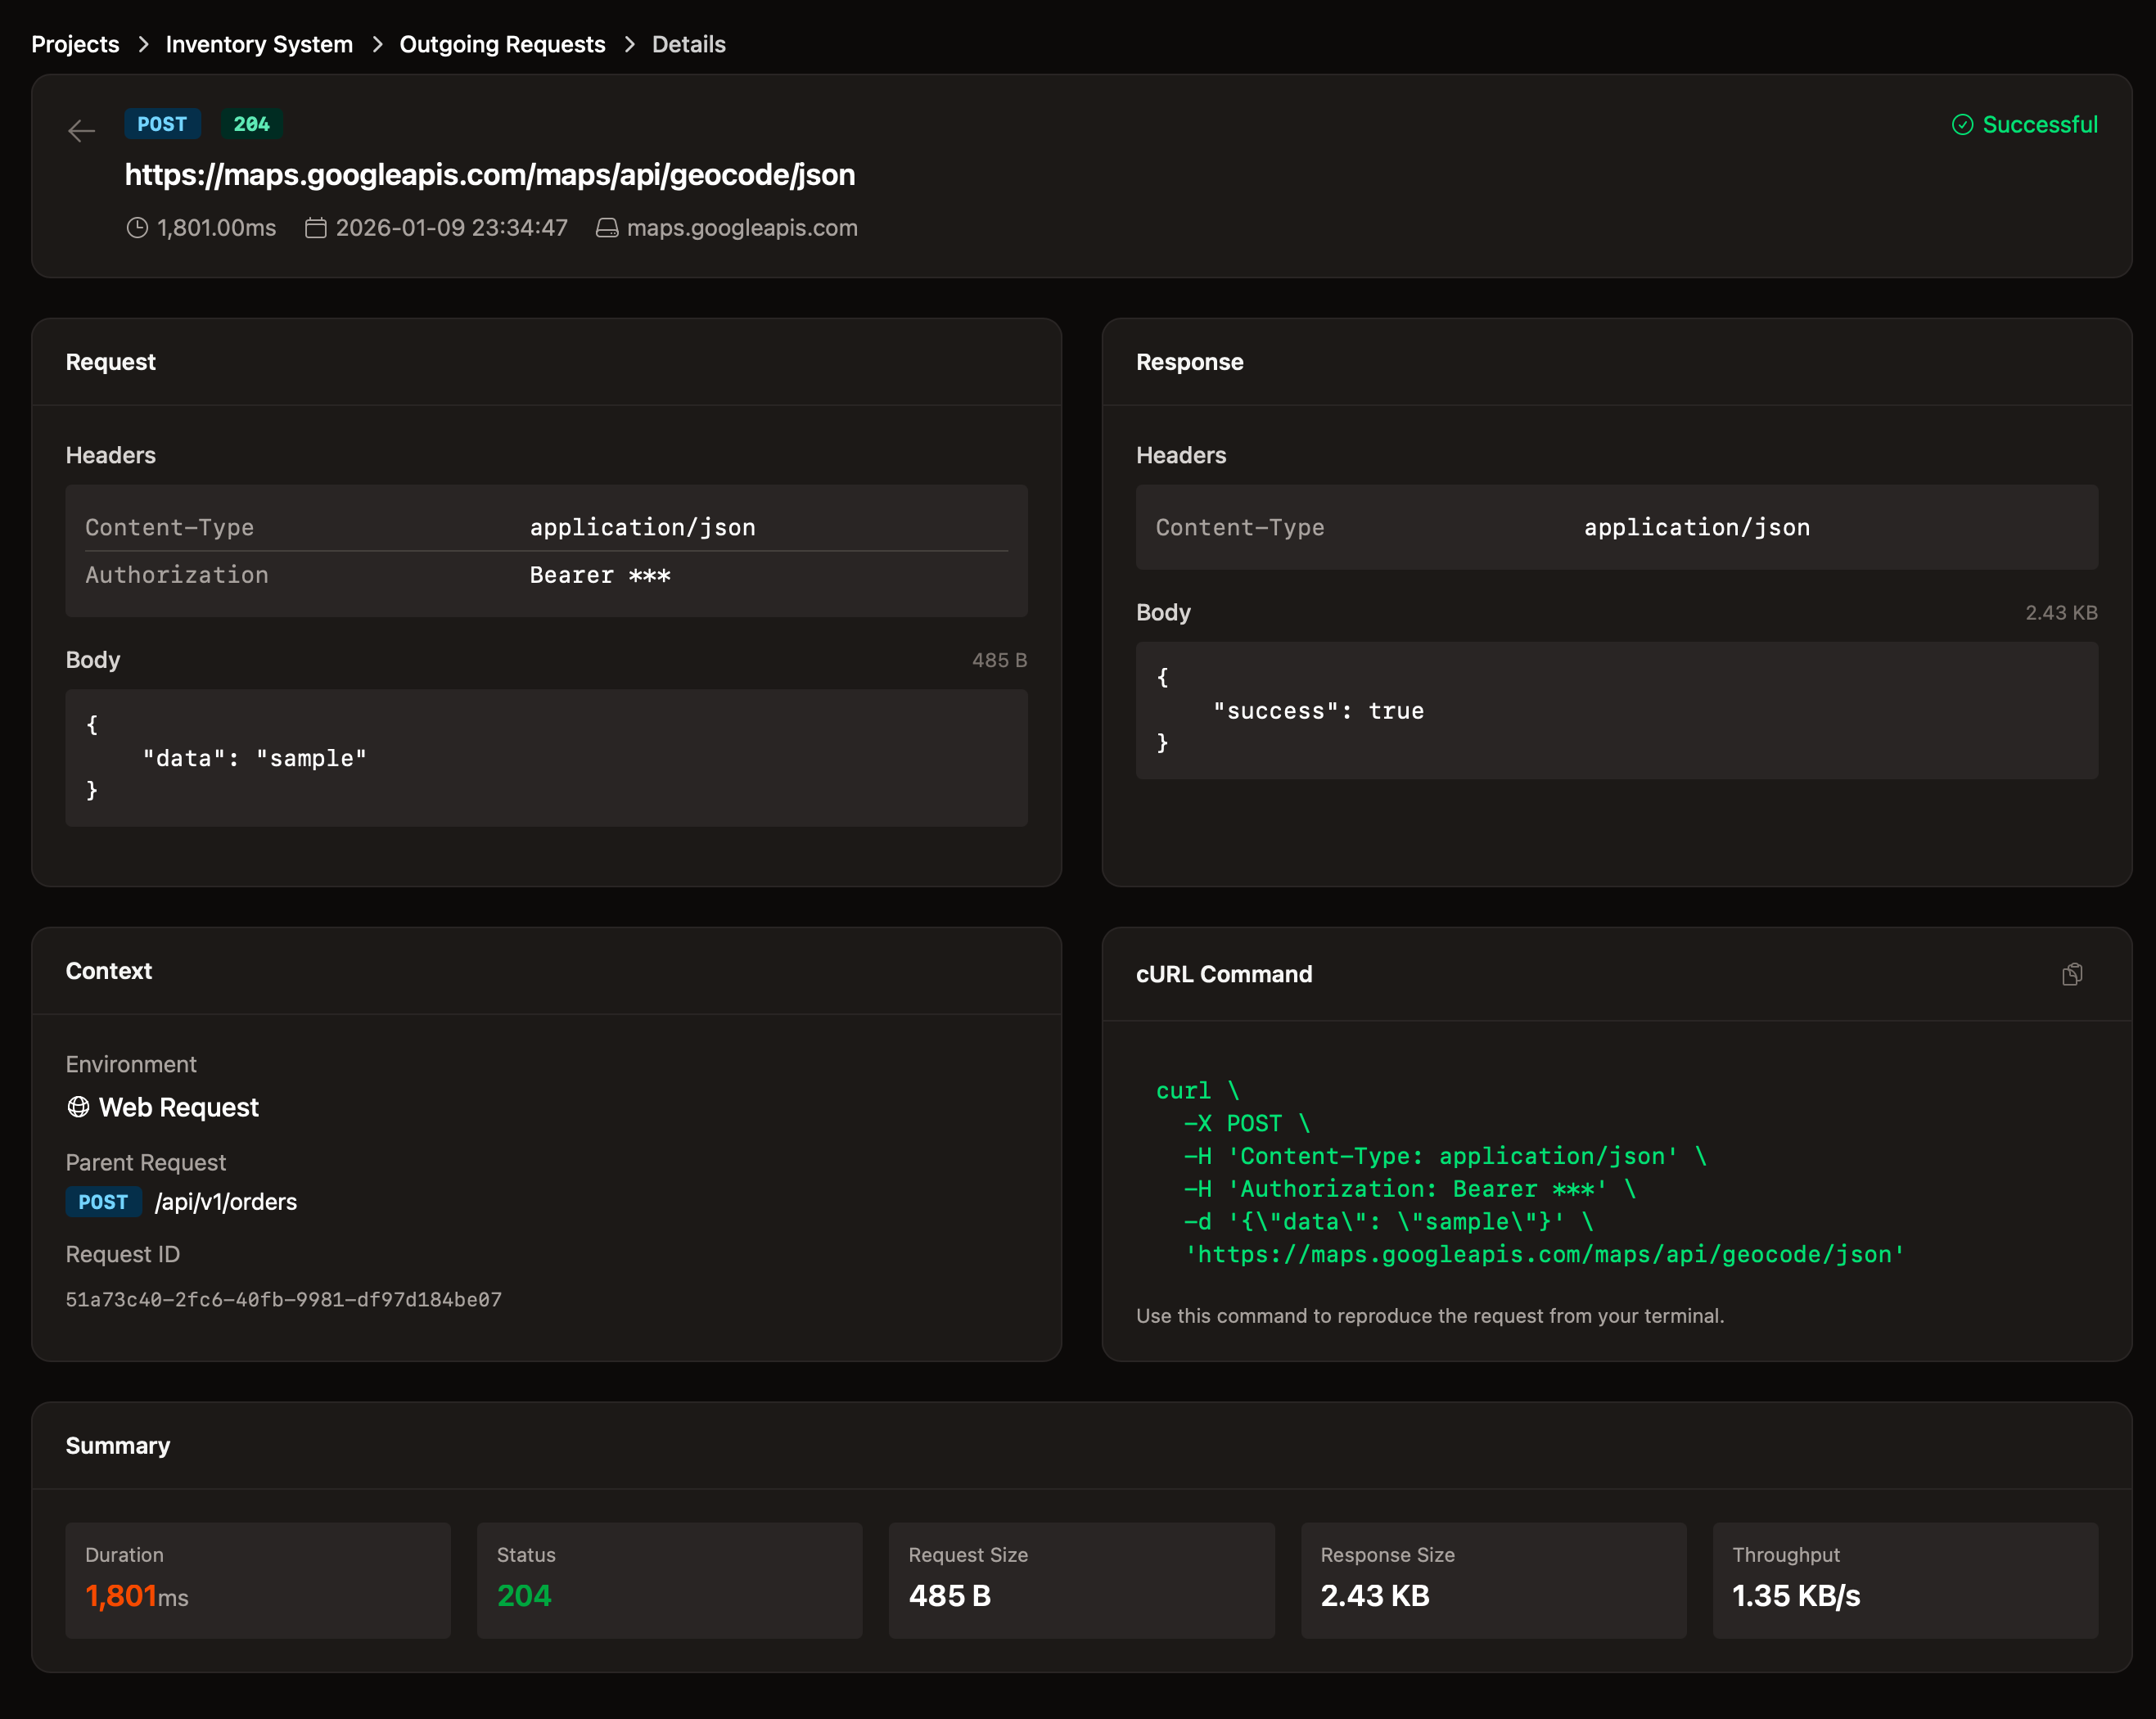Screen dimensions: 2156x1719
Task: Click the Throughput summary card
Action: (x=1904, y=1579)
